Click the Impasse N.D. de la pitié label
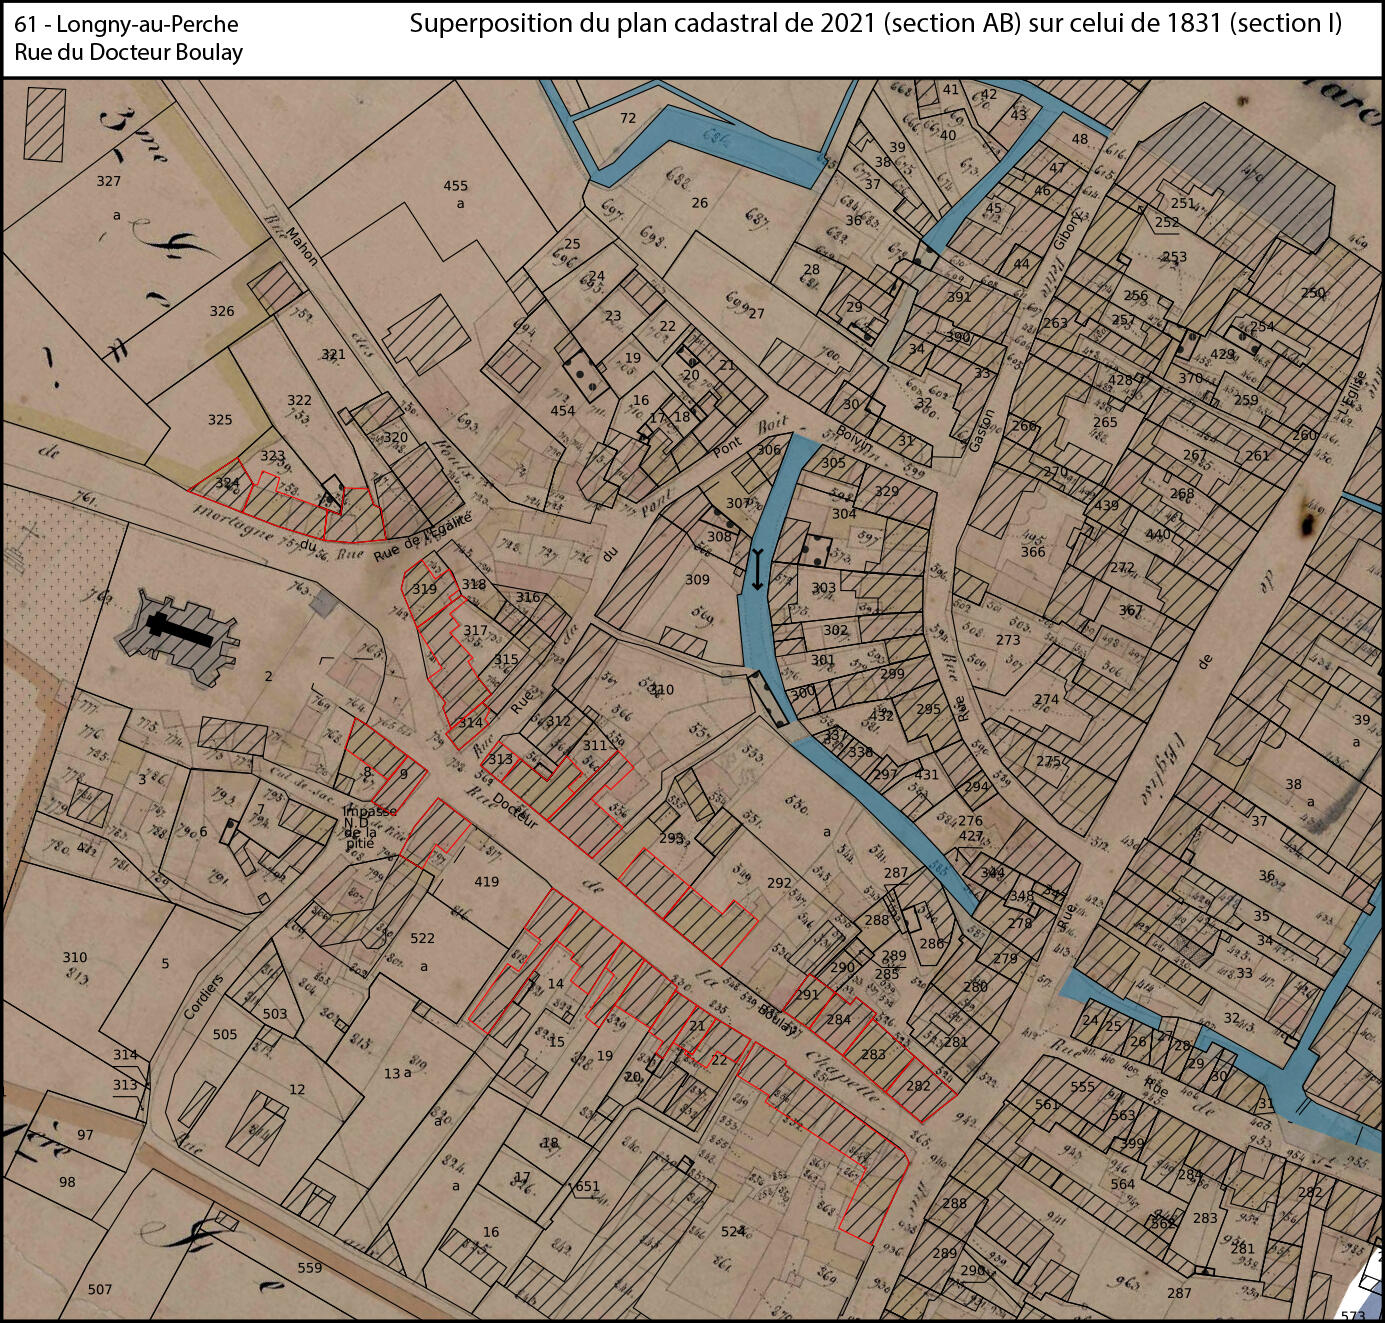This screenshot has height=1323, width=1385. [x=367, y=827]
